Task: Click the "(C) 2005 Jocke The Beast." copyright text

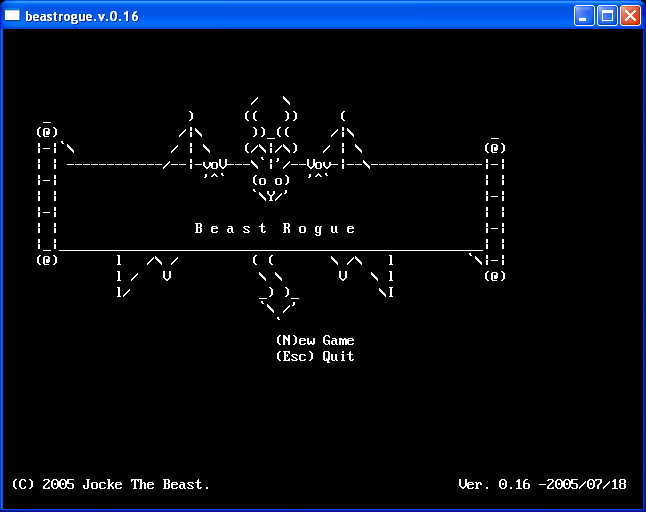Action: [111, 484]
